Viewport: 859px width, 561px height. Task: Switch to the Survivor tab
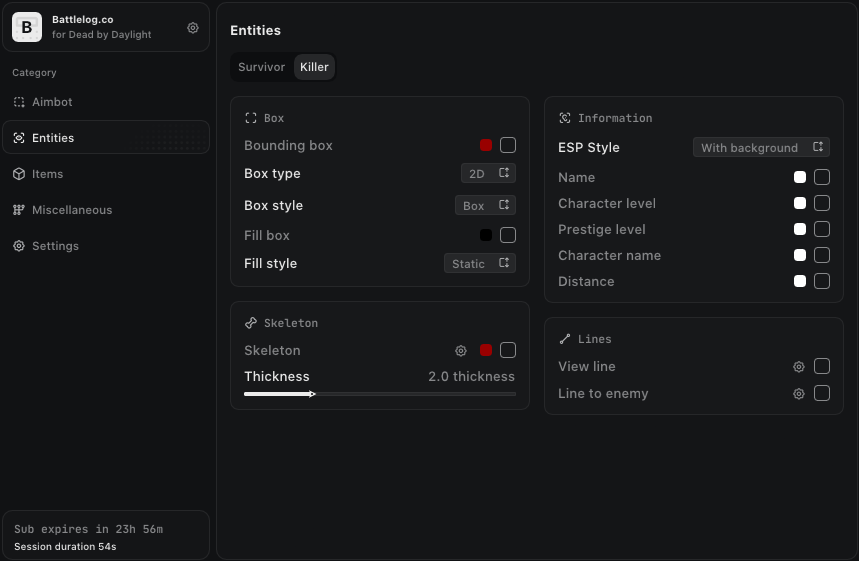click(261, 67)
